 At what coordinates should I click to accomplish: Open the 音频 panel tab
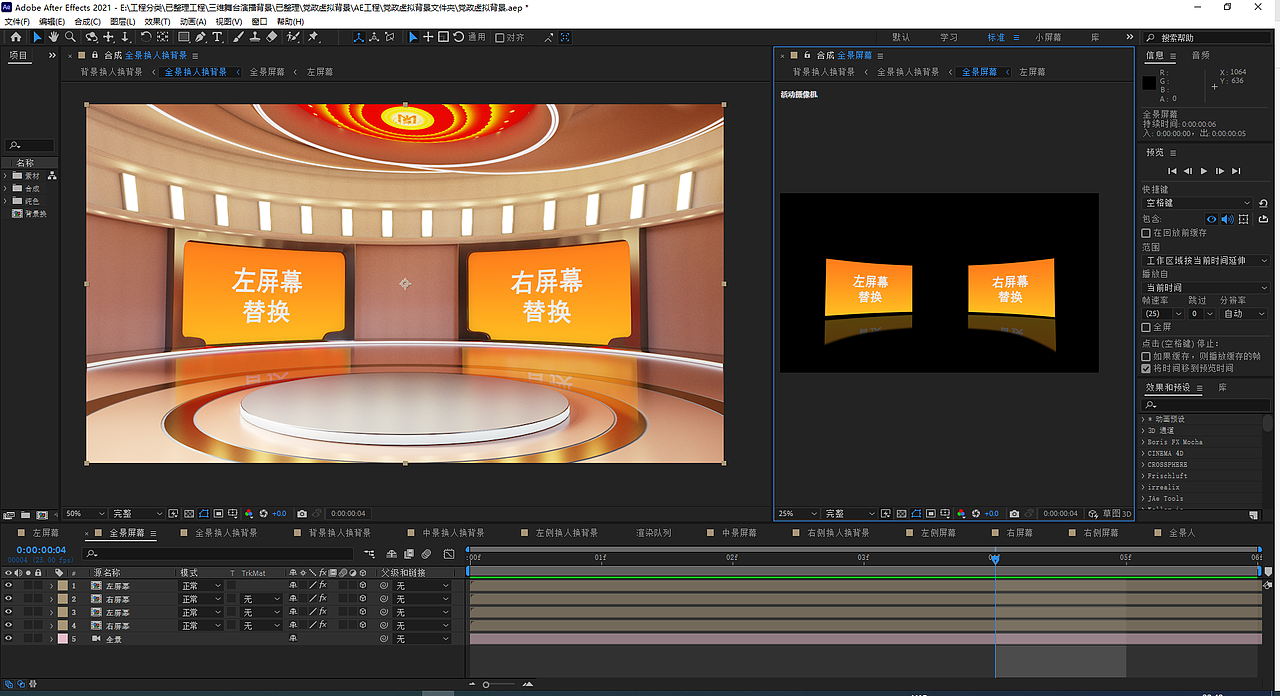1202,56
